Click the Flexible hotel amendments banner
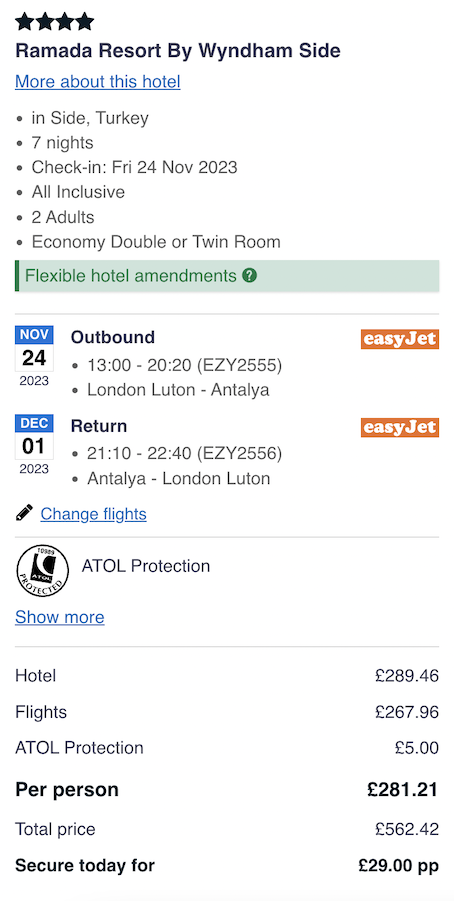This screenshot has height=901, width=454. click(227, 276)
